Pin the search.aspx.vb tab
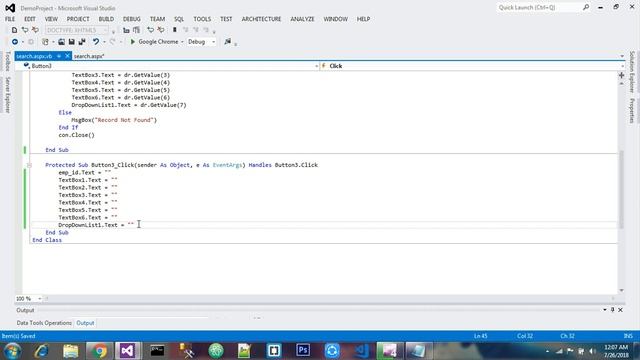This screenshot has width=640, height=360. (x=59, y=56)
